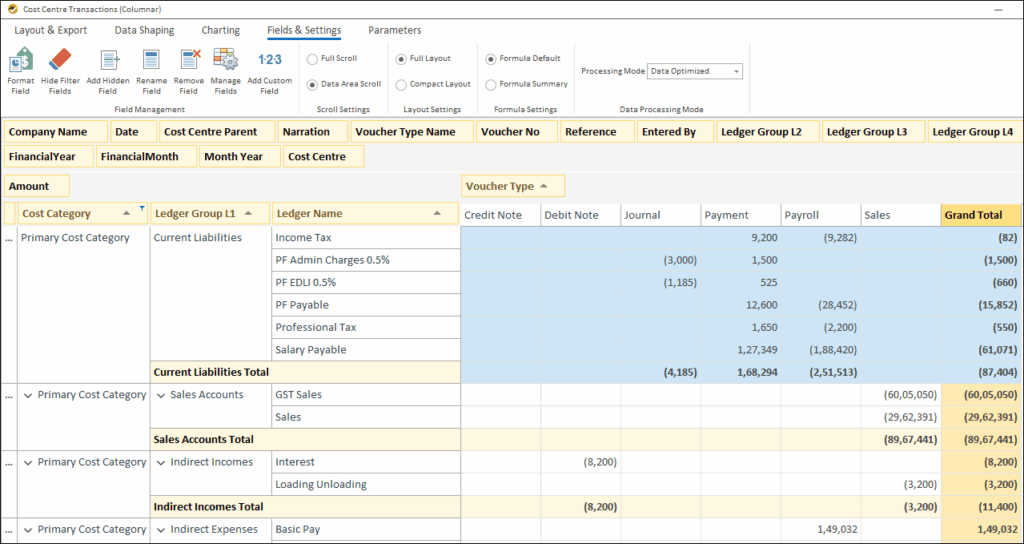Collapse the Sales Accounts group

(160, 395)
